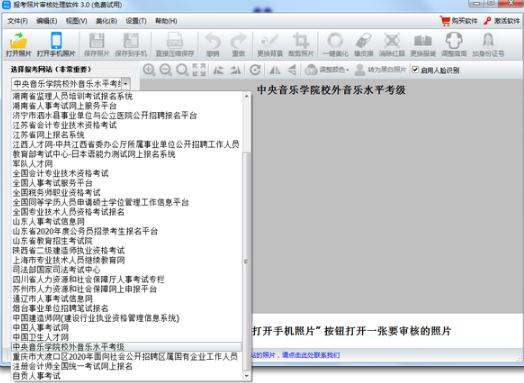Choose 中国卫生人才网 in dropdown list

point(40,337)
